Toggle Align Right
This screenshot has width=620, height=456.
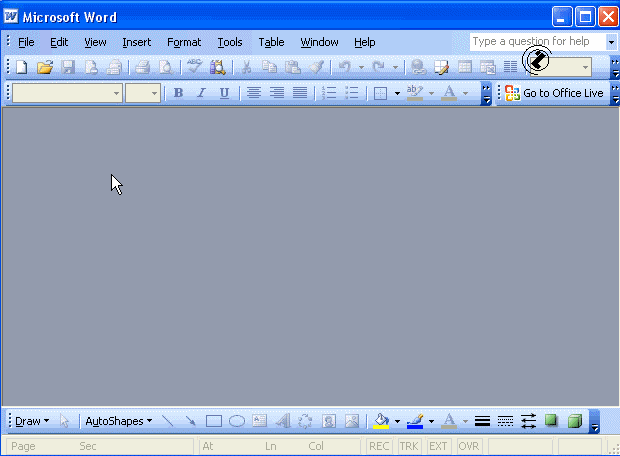click(x=277, y=93)
